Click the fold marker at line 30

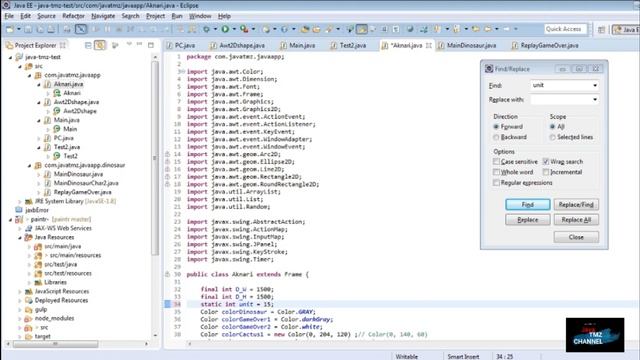tap(167, 274)
